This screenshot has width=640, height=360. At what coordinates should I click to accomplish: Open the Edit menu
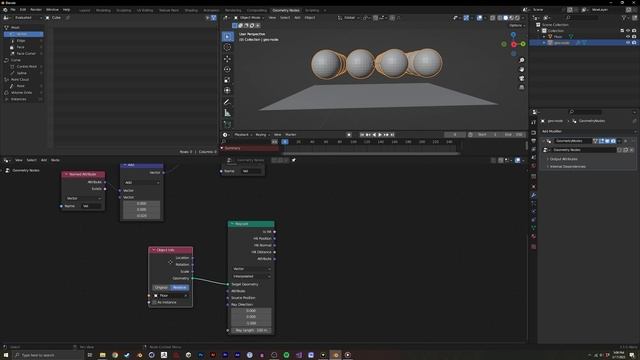tap(23, 10)
